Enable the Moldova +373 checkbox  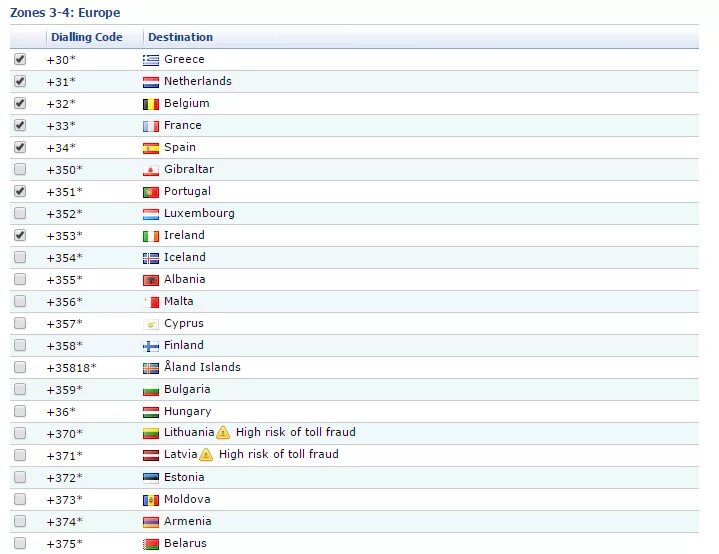tap(20, 499)
